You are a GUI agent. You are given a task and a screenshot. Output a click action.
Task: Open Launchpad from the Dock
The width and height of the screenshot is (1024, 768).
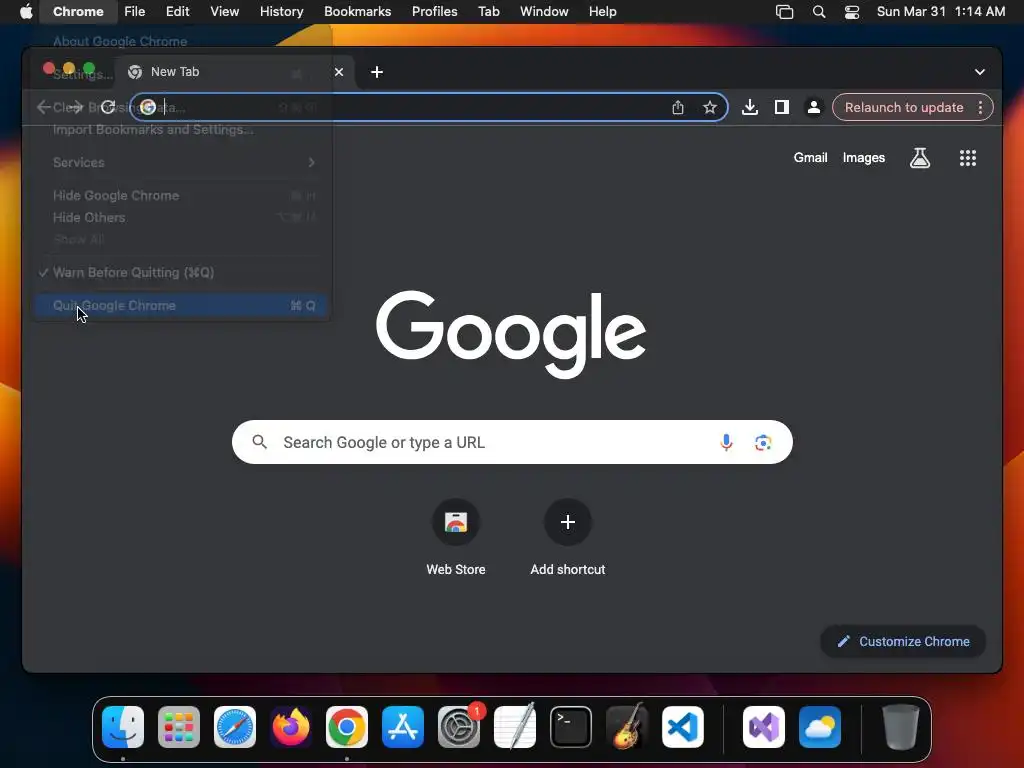[179, 727]
